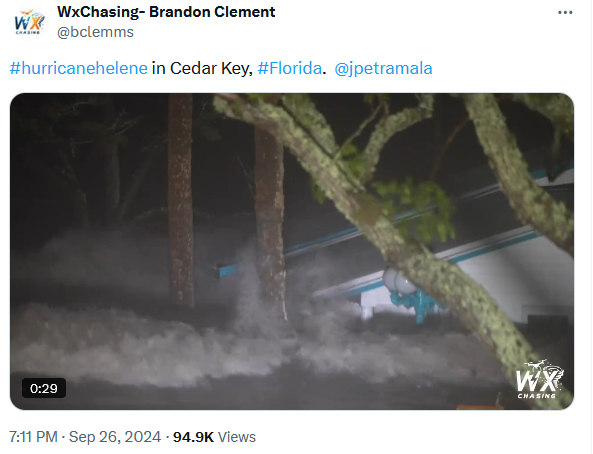Open the @jpetramala mention
This screenshot has height=454, width=593.
coord(383,68)
